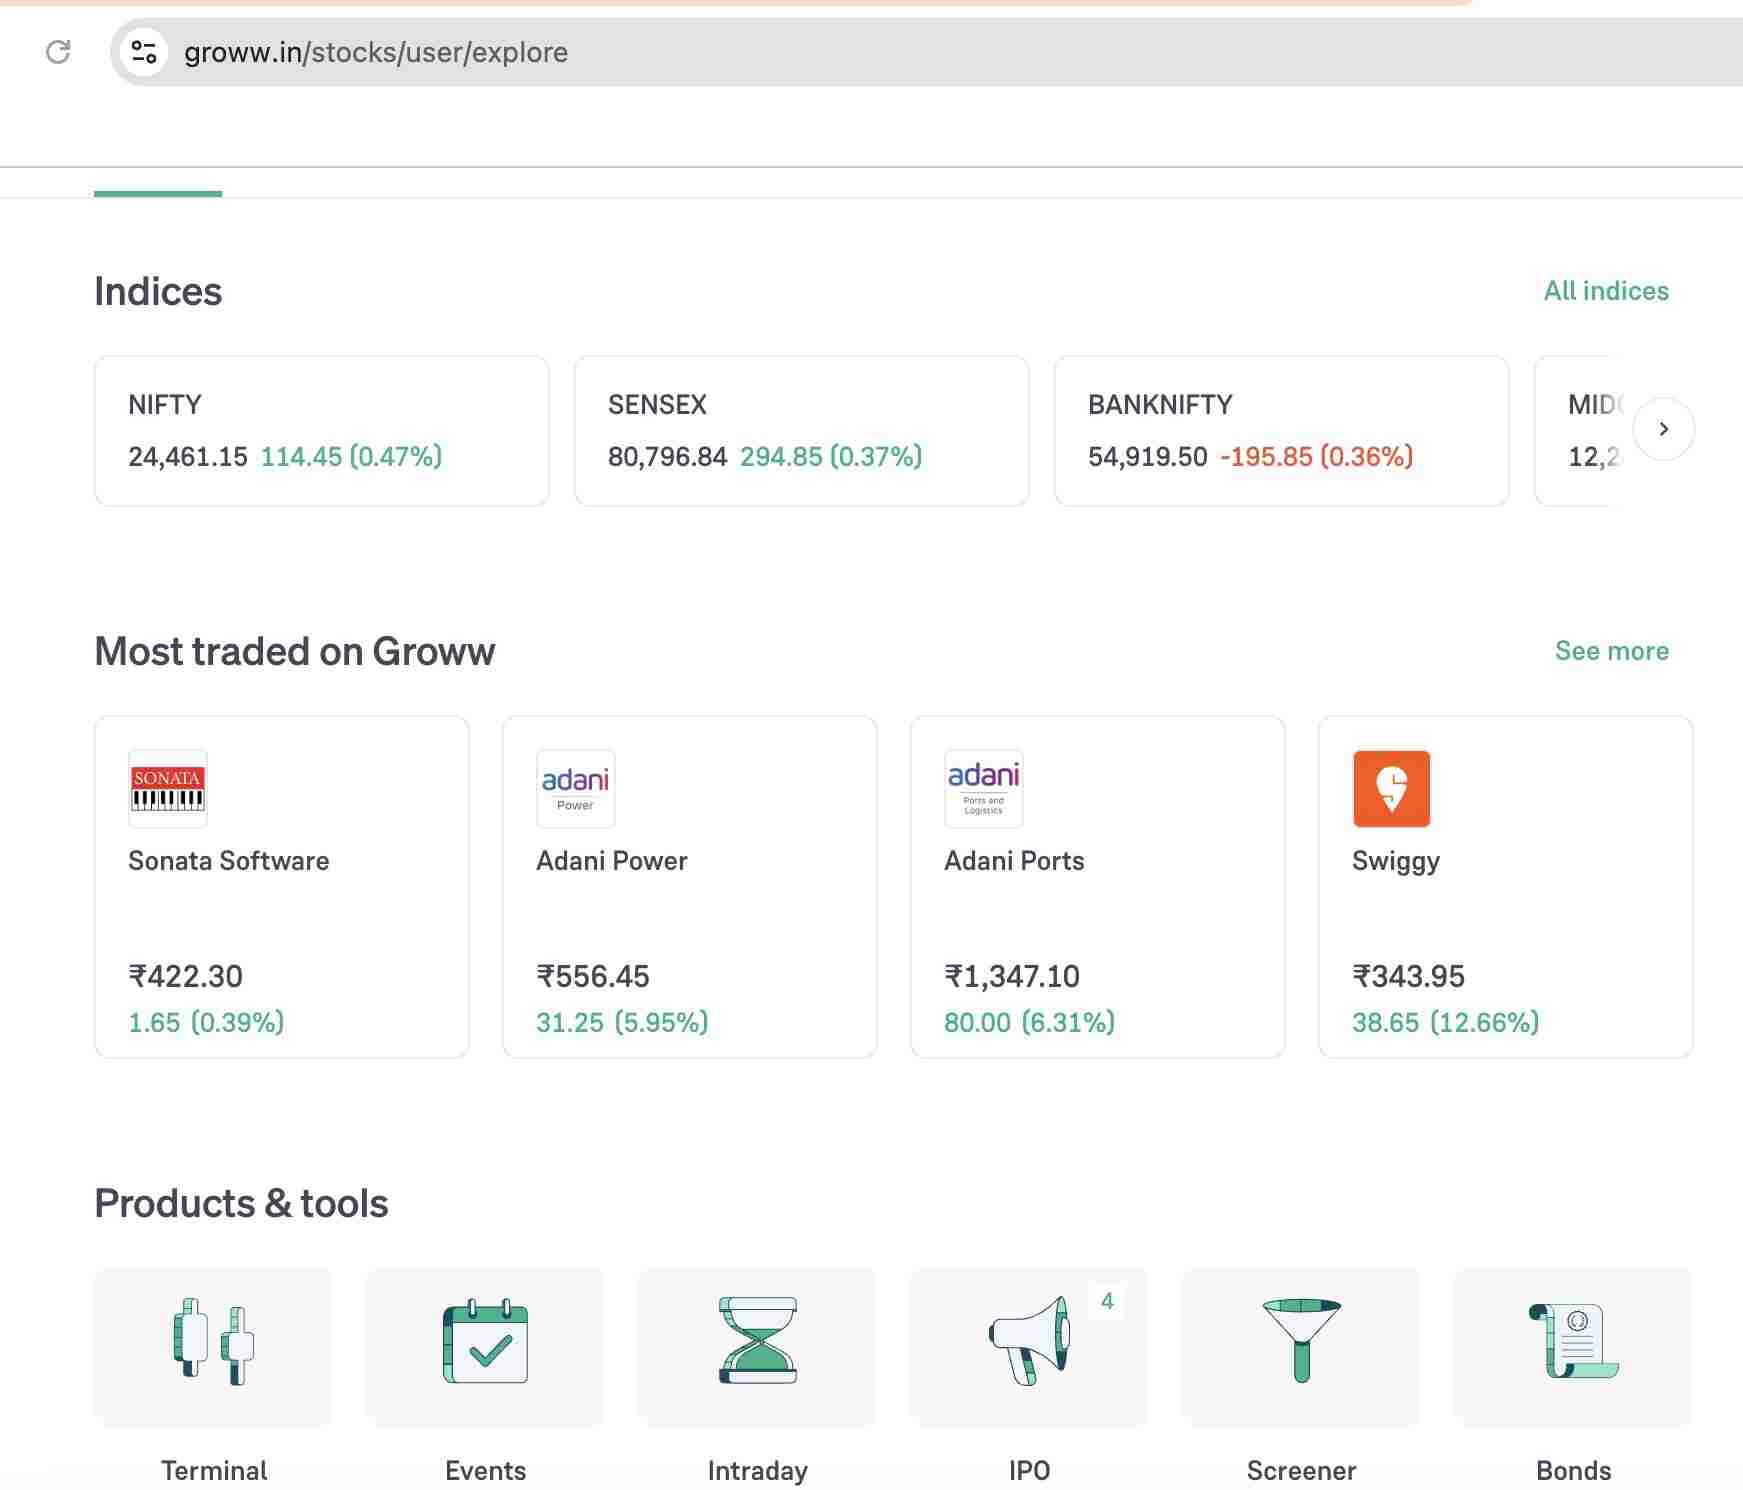Click the ₹1,347.10 Adani Ports price
Screen dimensions: 1743x1490
pos(1012,976)
